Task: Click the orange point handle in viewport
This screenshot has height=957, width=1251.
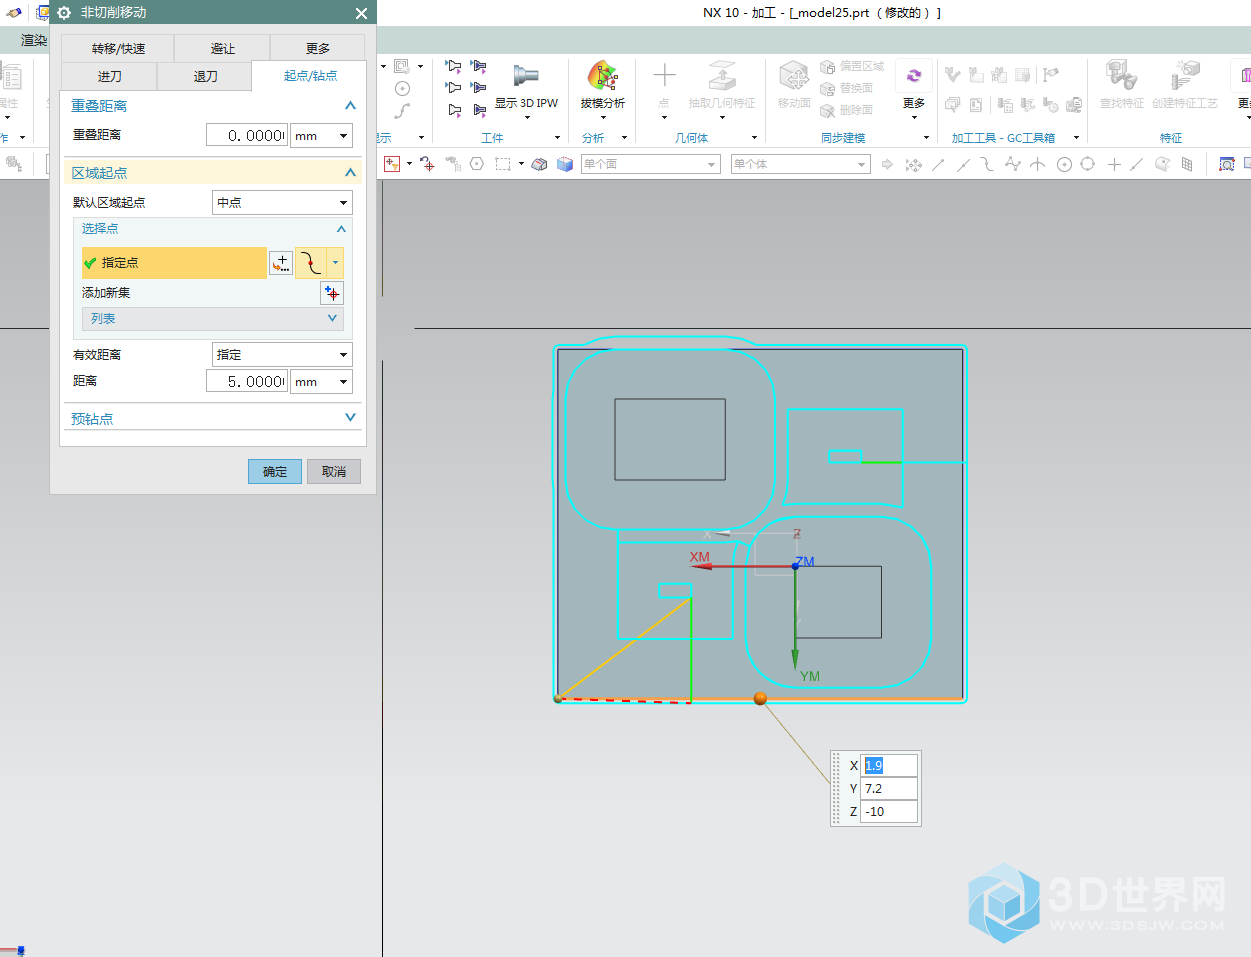Action: coord(760,698)
